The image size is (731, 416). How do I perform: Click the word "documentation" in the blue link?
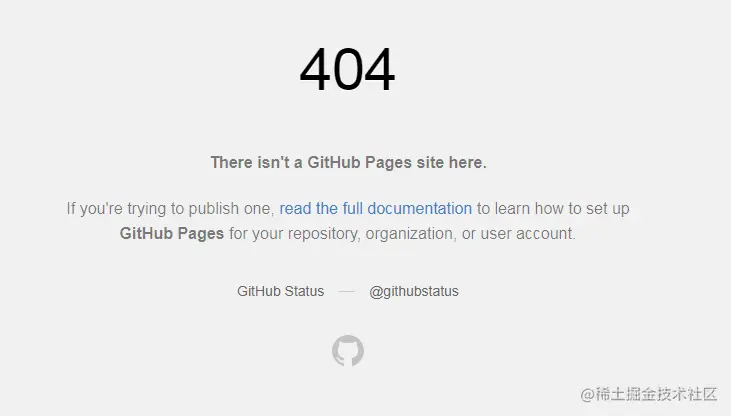[420, 208]
